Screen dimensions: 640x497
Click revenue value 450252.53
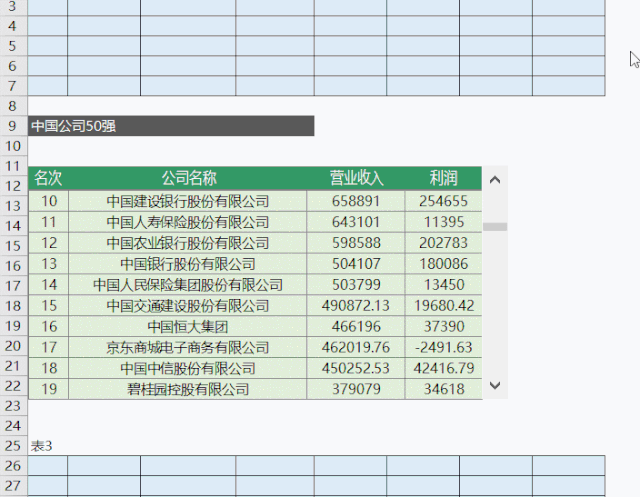pos(356,368)
